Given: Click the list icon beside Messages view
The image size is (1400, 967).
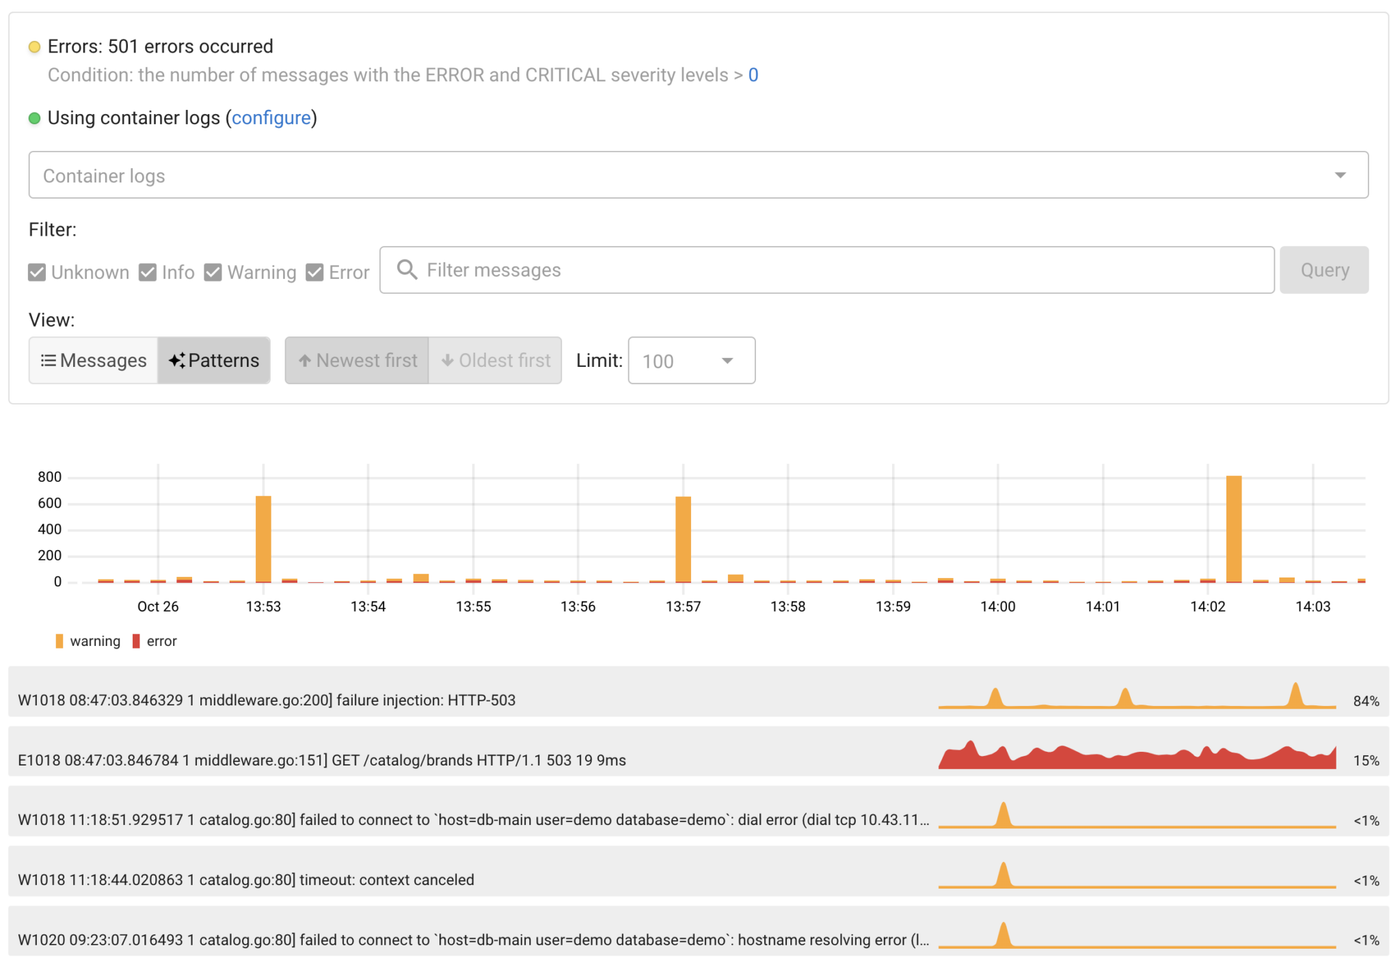Looking at the screenshot, I should point(48,360).
